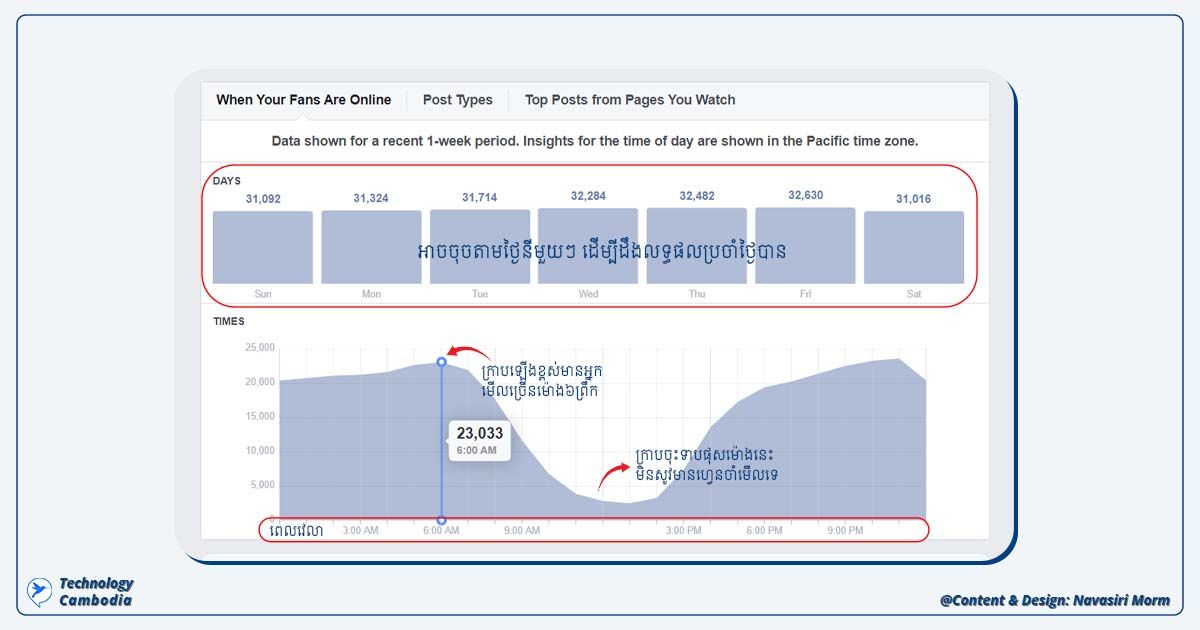Image resolution: width=1200 pixels, height=630 pixels.
Task: Click the 6:00 PM time axis label
Action: click(764, 531)
